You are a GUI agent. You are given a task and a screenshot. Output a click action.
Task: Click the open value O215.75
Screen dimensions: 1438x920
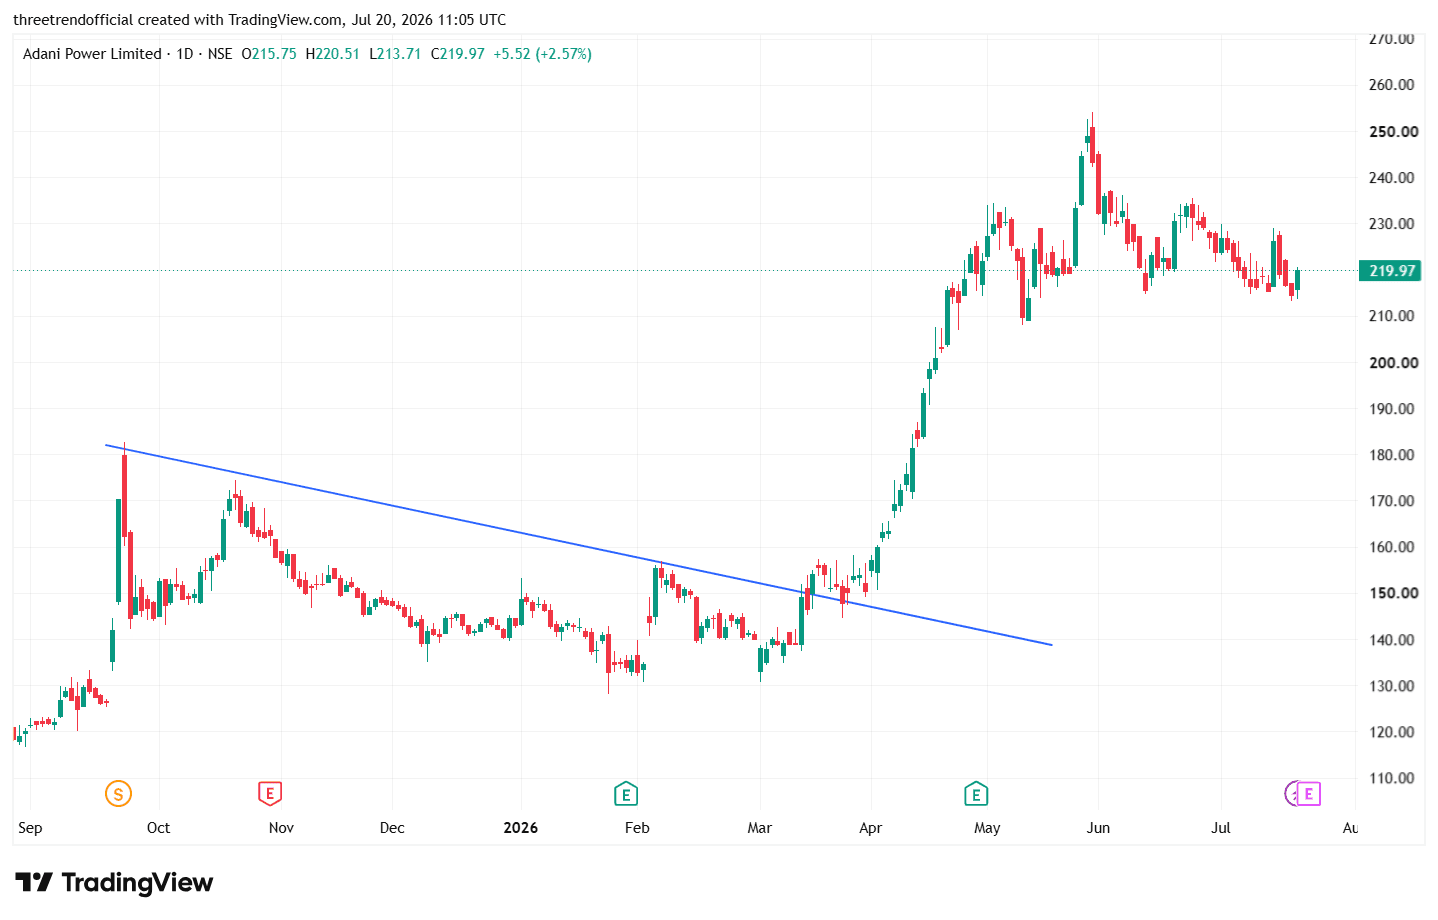tap(269, 54)
